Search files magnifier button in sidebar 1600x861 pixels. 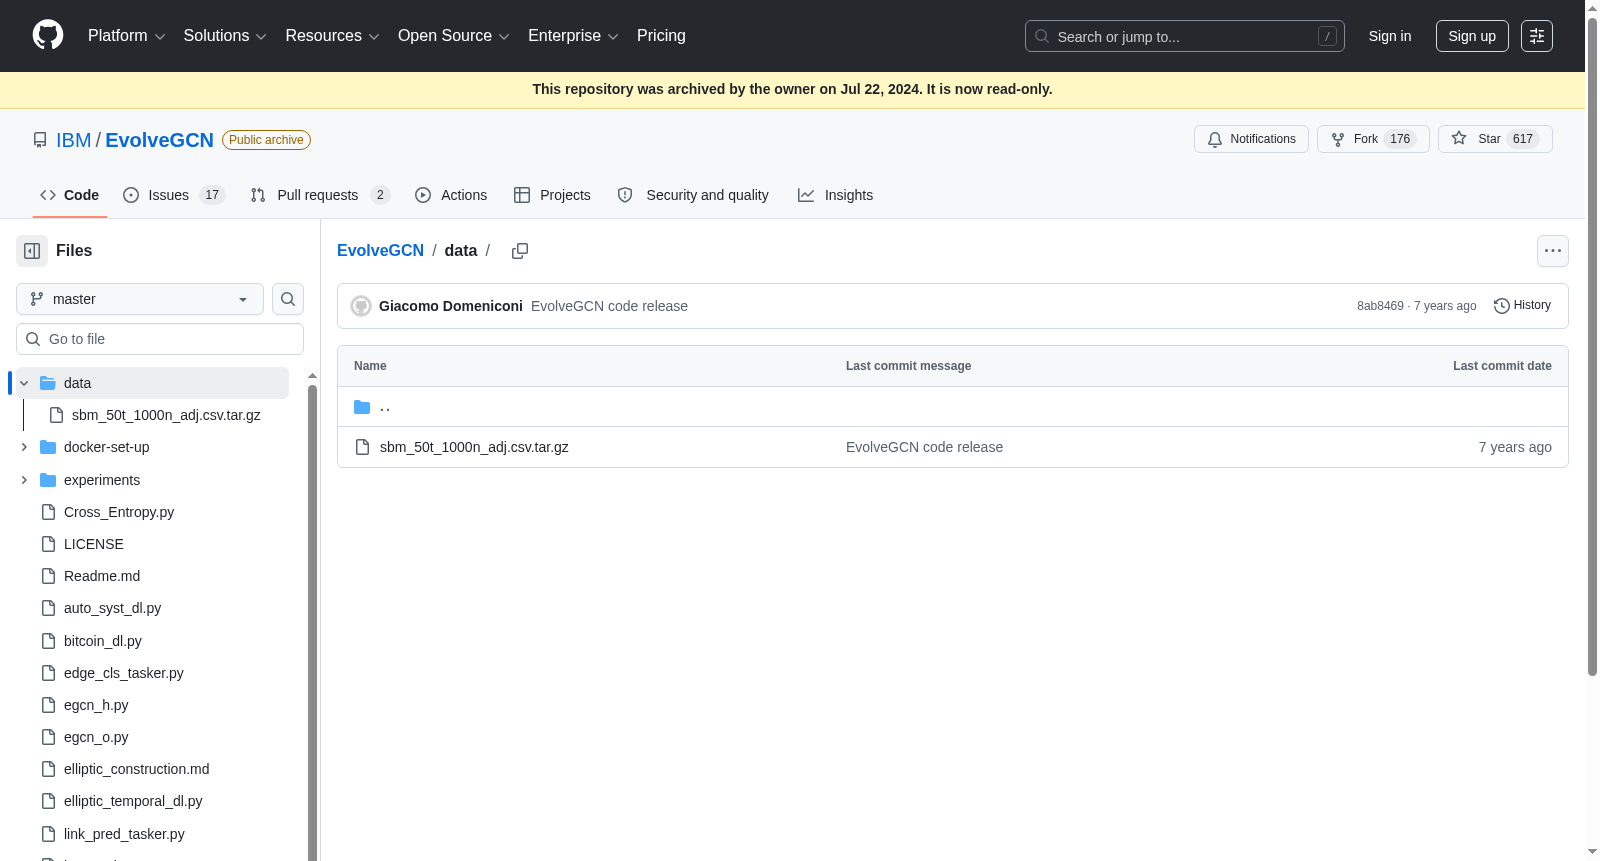tap(288, 299)
